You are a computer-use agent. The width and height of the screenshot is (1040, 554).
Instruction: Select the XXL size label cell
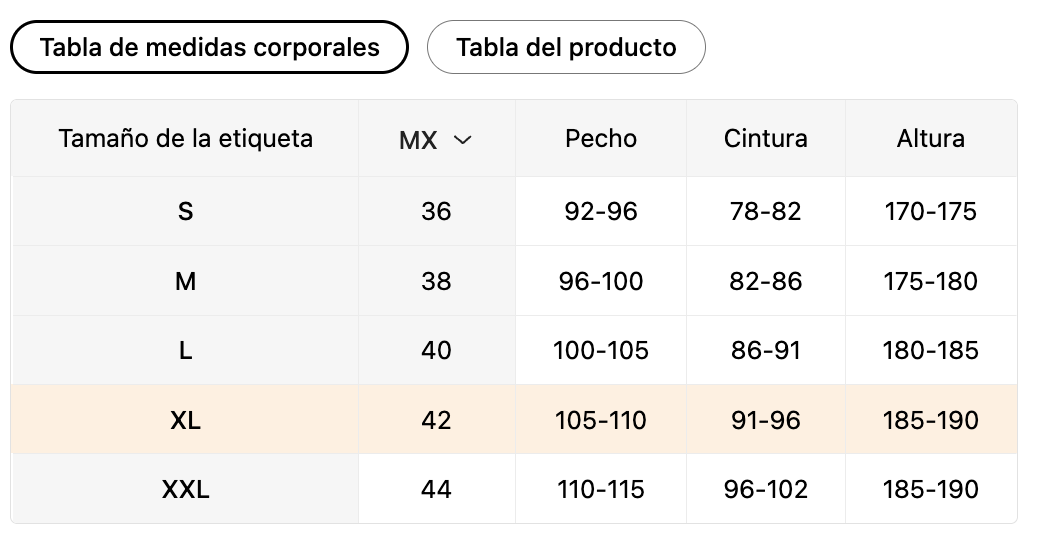185,489
